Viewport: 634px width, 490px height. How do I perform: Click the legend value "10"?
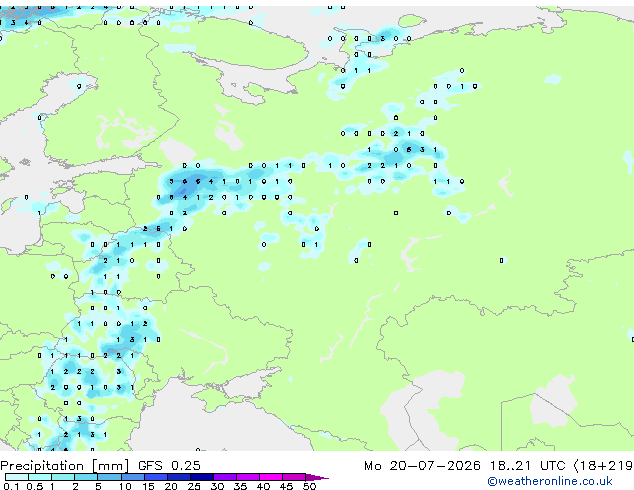coord(125,486)
